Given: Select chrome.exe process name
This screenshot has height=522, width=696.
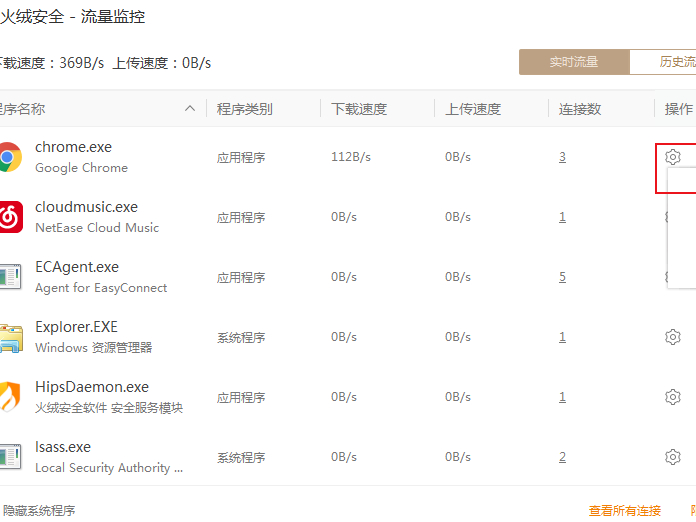Looking at the screenshot, I should [x=74, y=147].
